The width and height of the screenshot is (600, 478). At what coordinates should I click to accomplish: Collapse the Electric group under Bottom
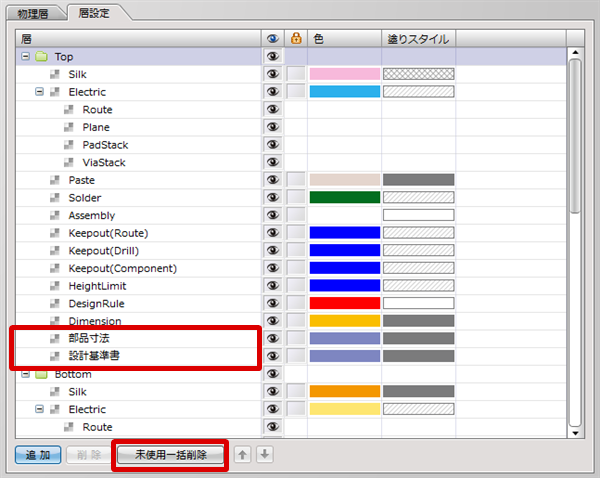pos(40,409)
